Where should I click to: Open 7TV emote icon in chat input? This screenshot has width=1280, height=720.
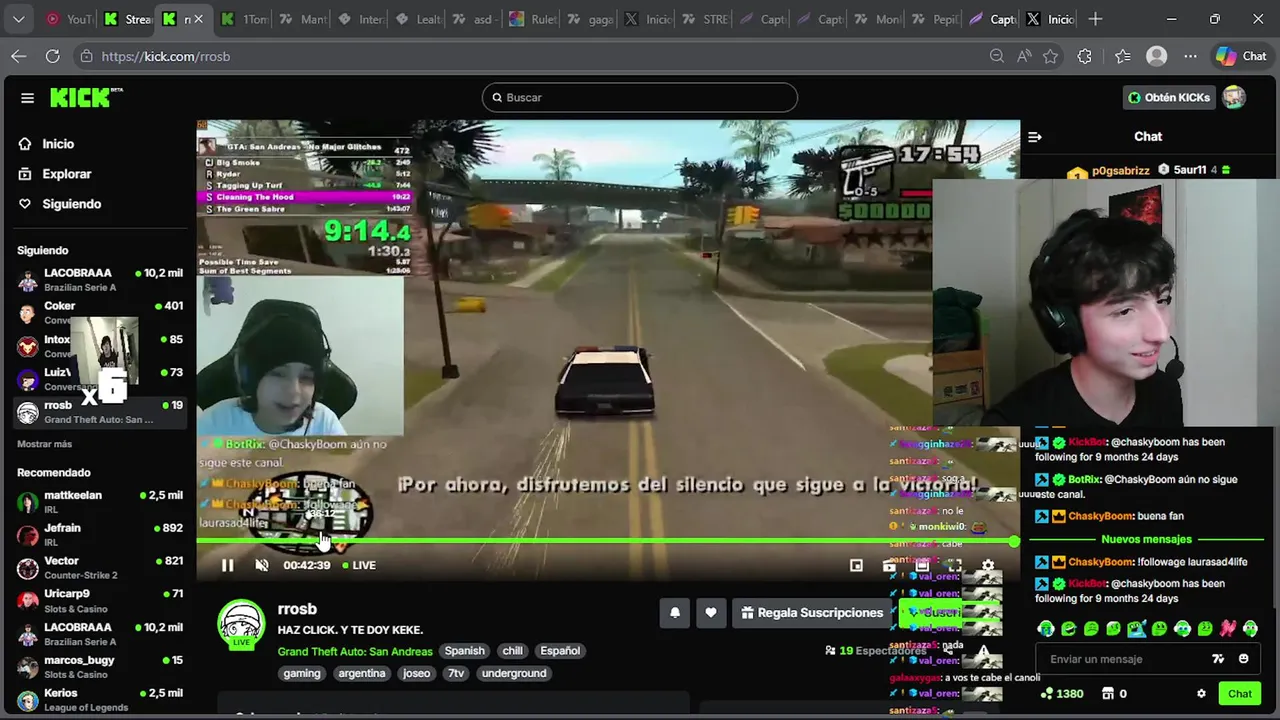coord(1218,659)
